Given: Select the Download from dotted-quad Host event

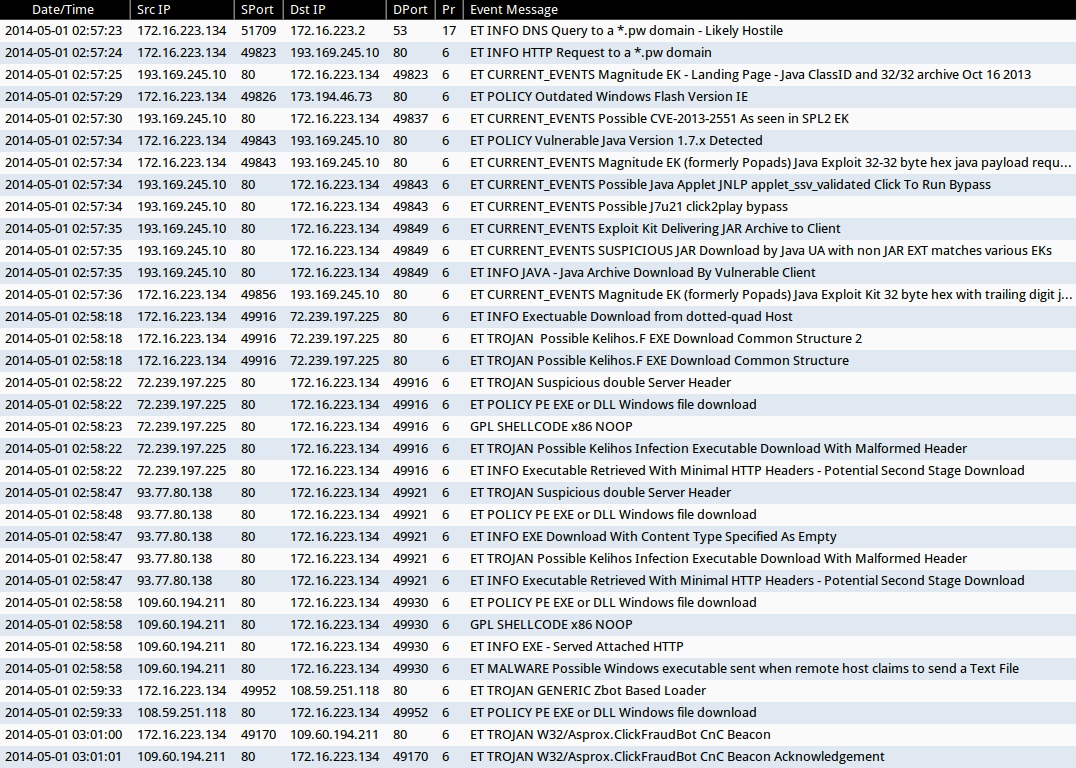Looking at the screenshot, I should [631, 317].
